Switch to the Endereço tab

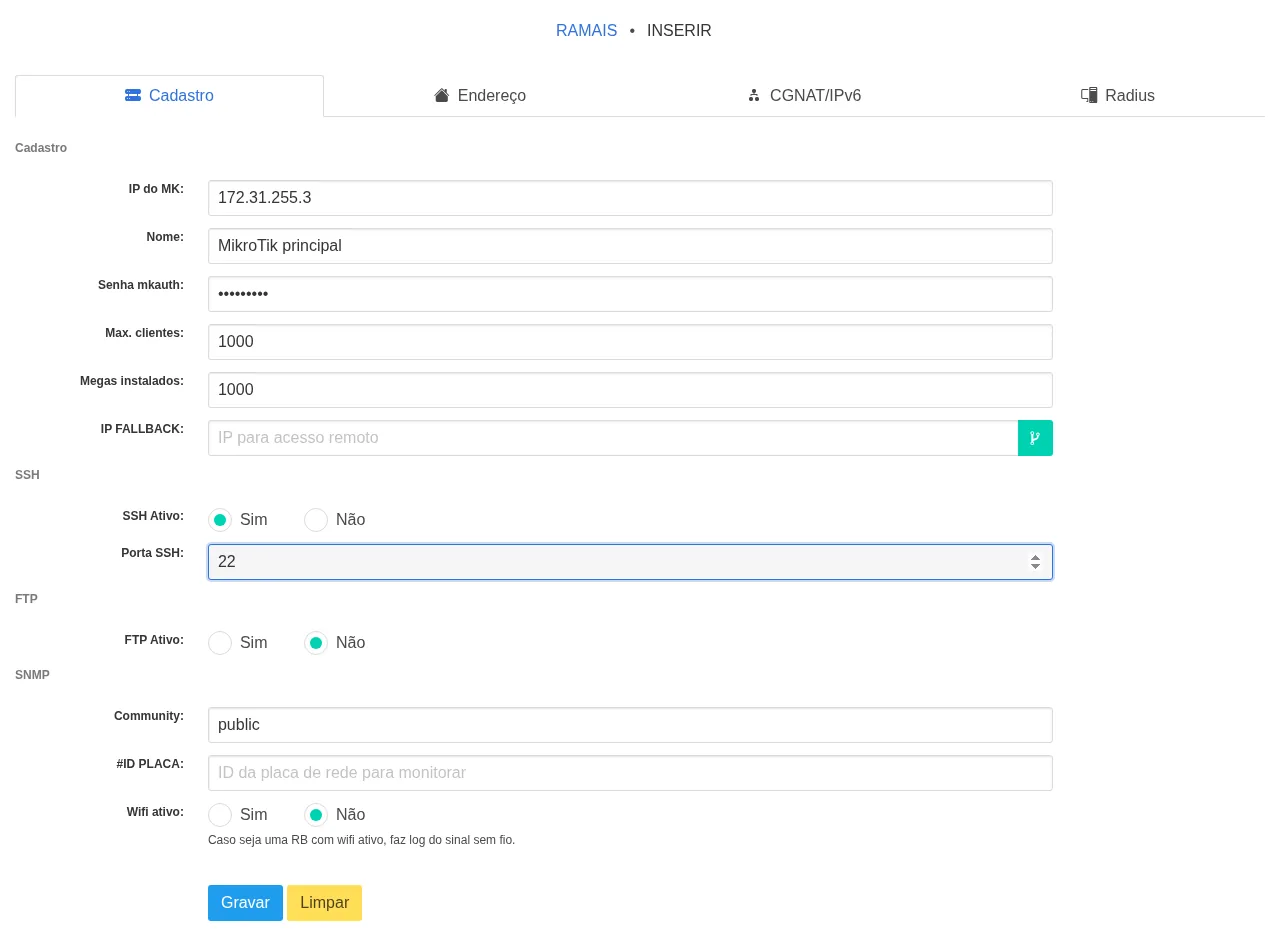tap(480, 96)
